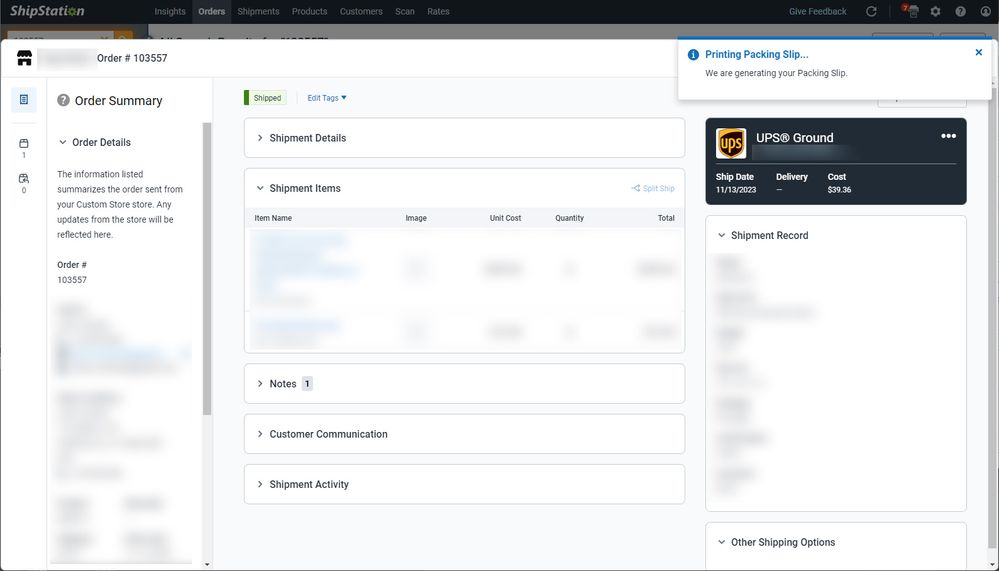Click the shipments box icon showing 1
Screen dimensions: 999x571
pyautogui.click(x=24, y=147)
